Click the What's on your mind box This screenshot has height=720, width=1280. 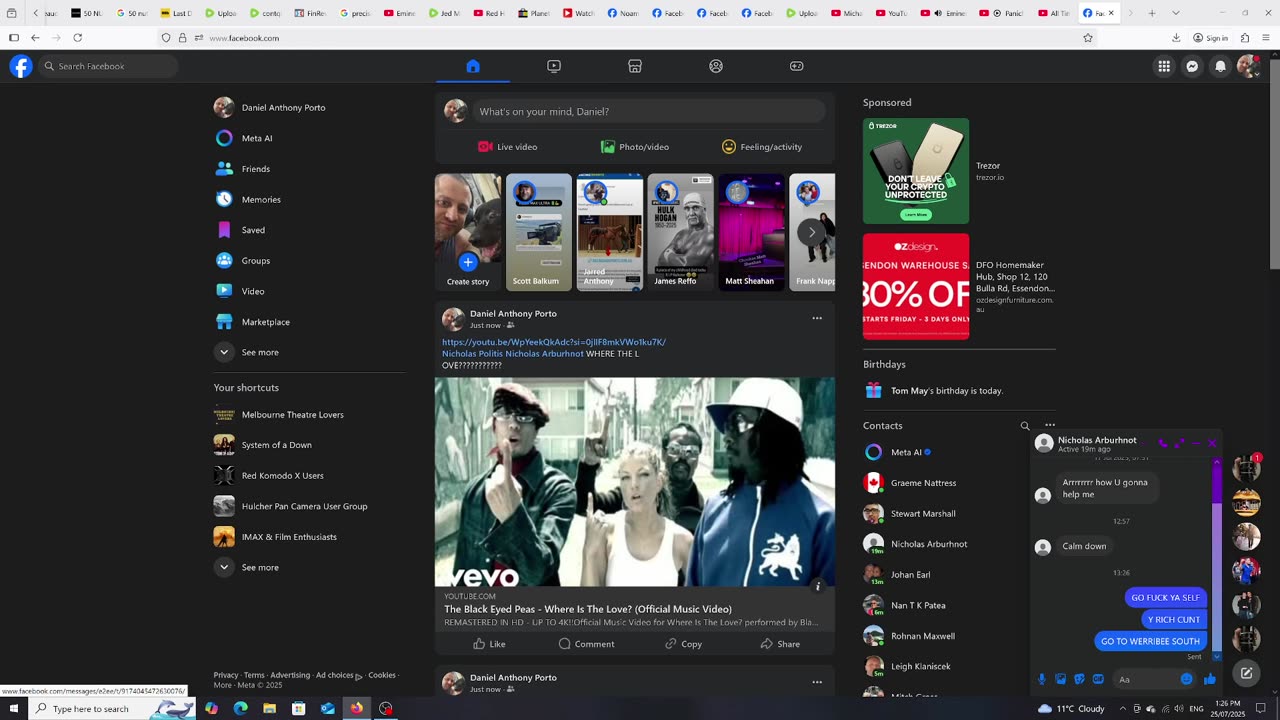pyautogui.click(x=649, y=111)
